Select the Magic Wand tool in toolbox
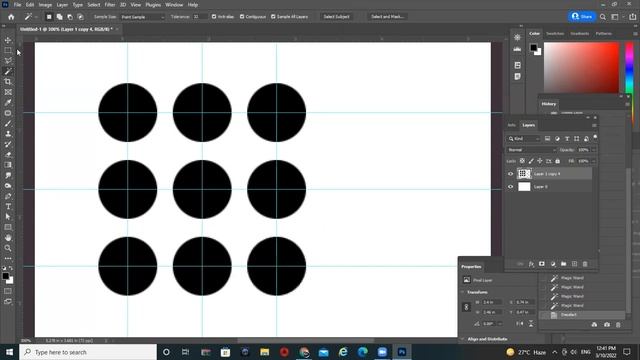Image resolution: width=640 pixels, height=360 pixels. (x=8, y=71)
